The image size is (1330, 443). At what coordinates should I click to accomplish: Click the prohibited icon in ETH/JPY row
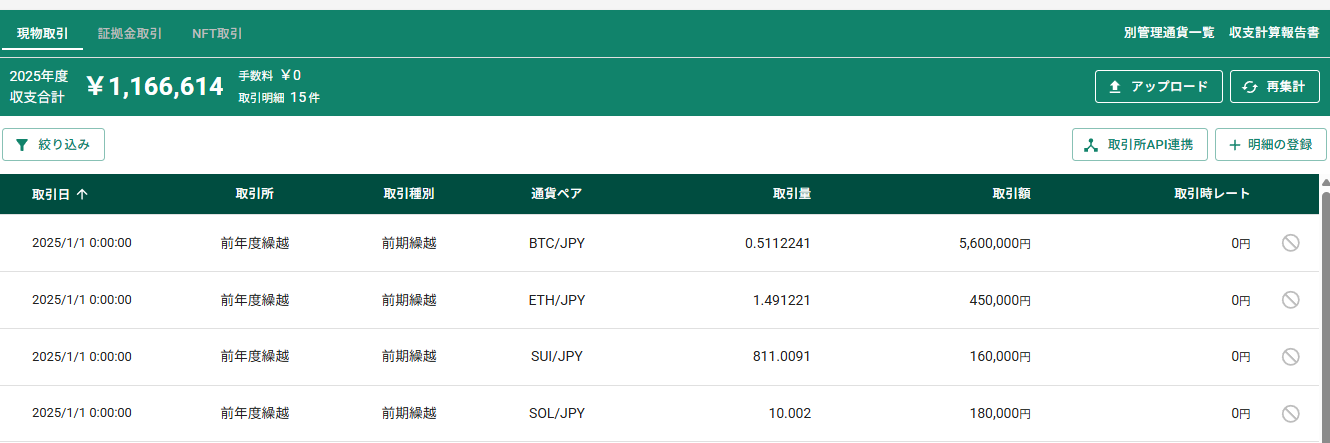tap(1291, 299)
